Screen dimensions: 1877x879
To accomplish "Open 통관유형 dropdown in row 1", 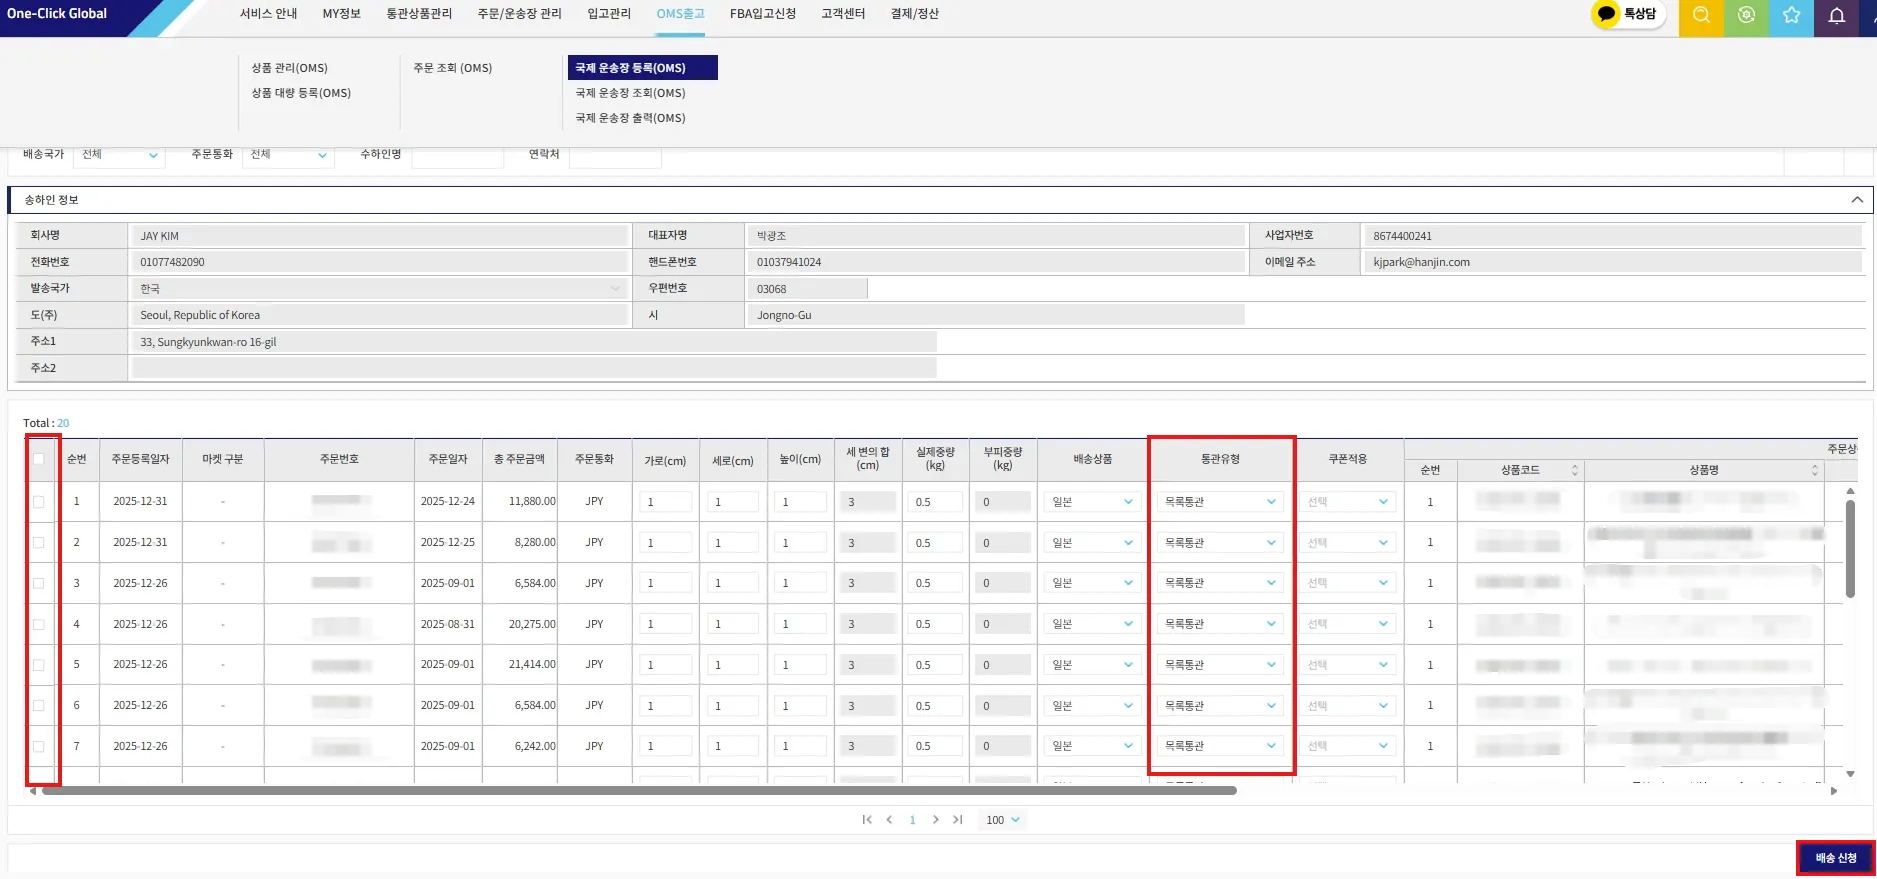I will tap(1220, 502).
